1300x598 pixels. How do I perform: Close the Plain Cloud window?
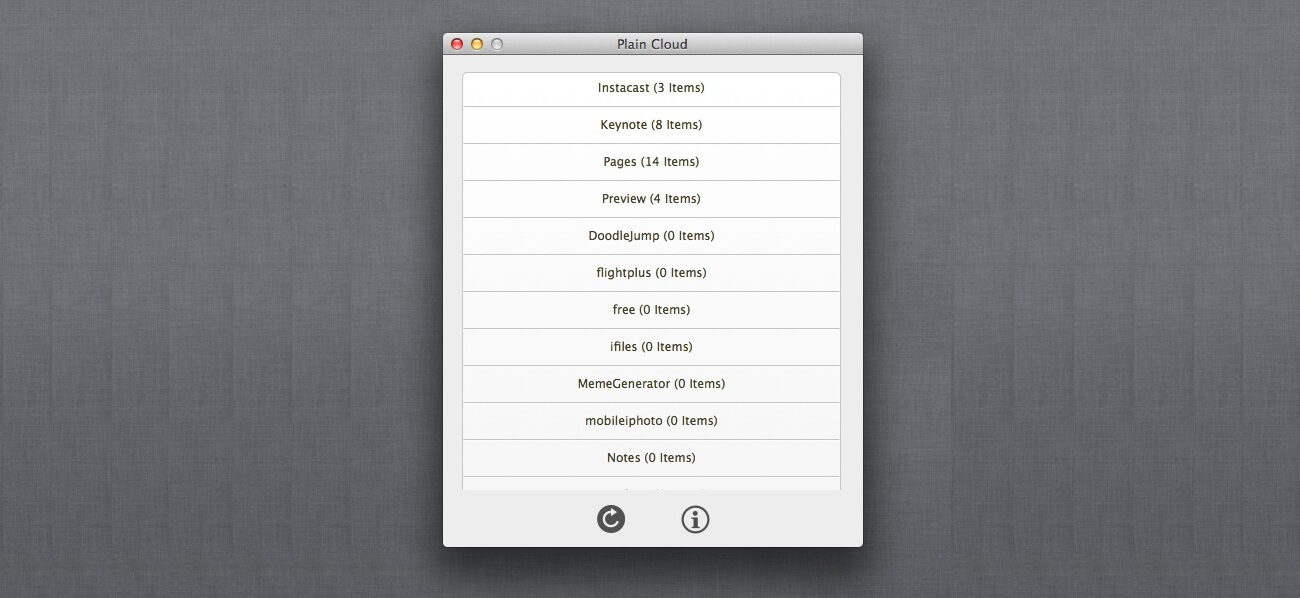click(457, 44)
